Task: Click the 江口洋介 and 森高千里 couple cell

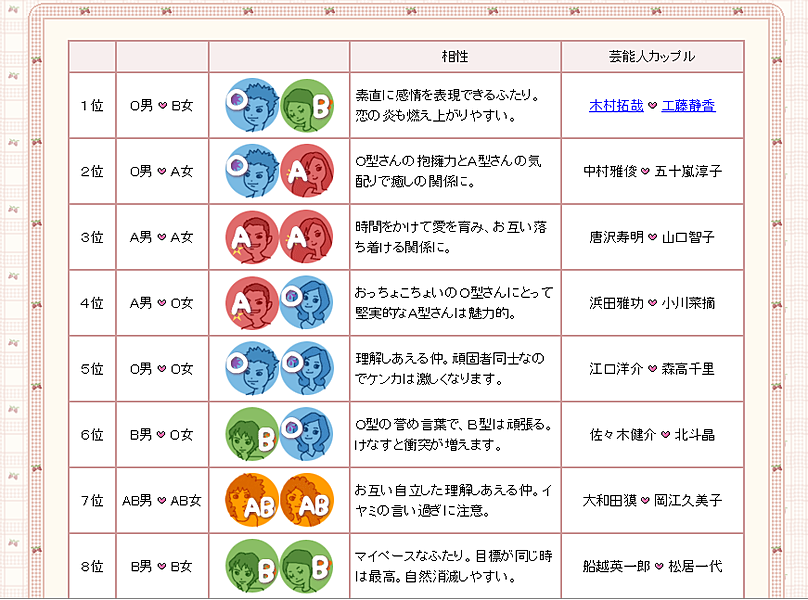Action: [652, 368]
